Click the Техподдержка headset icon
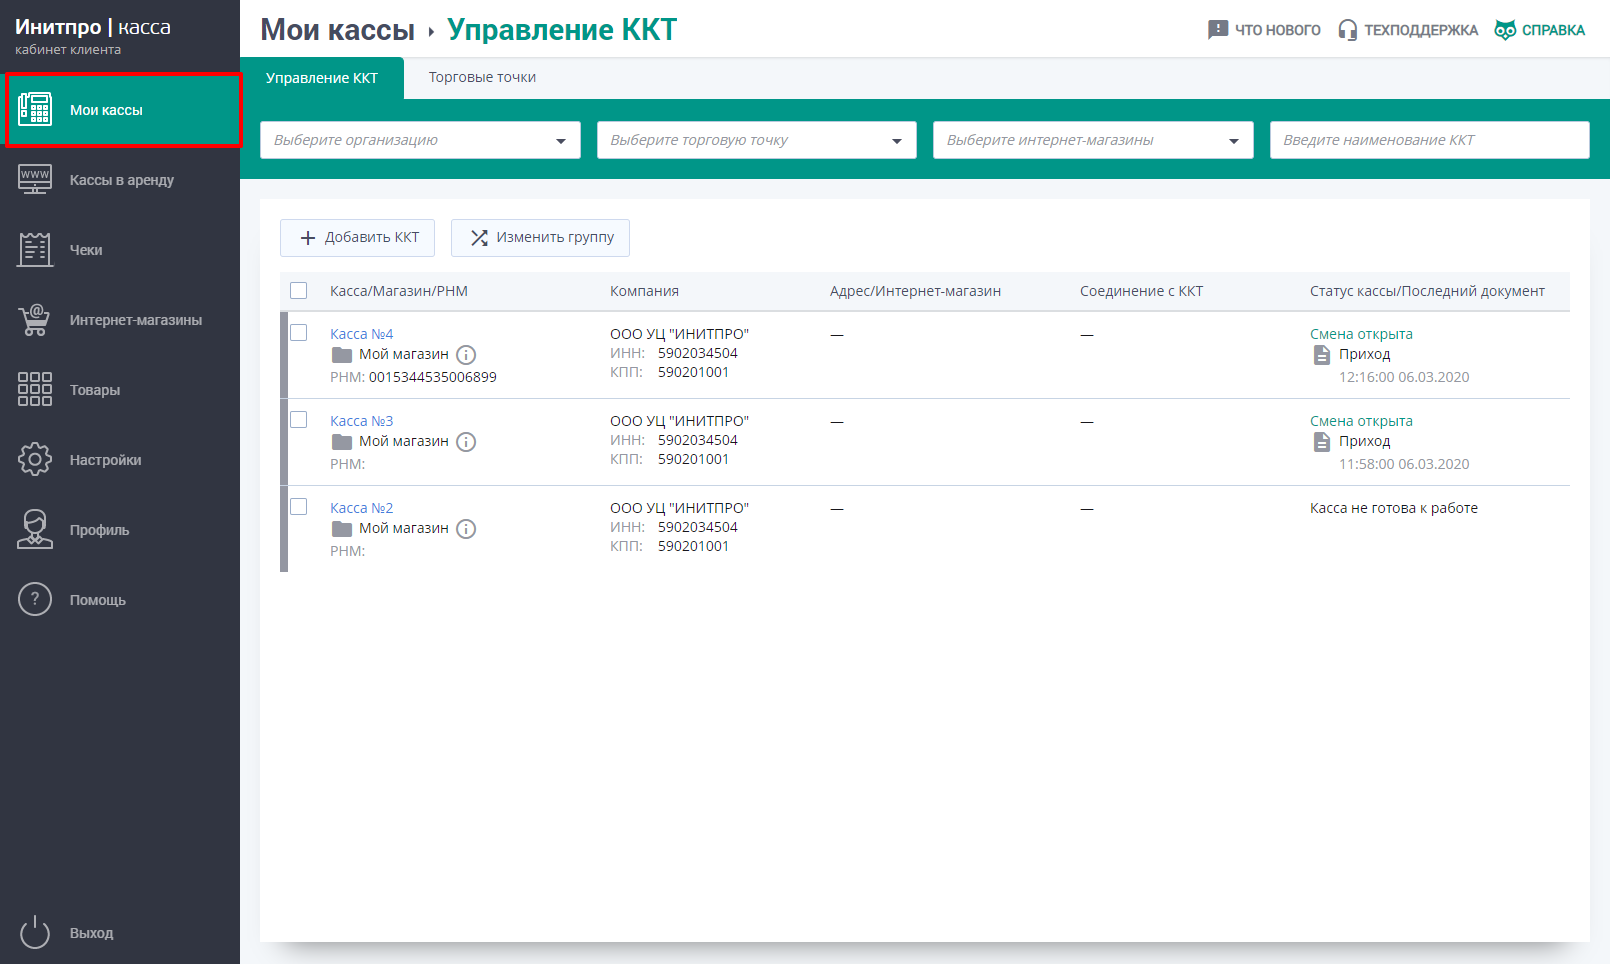 click(1348, 30)
